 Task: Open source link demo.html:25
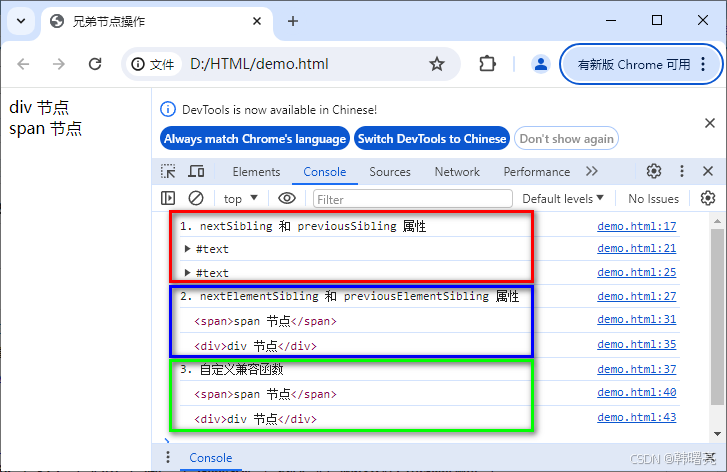[637, 272]
